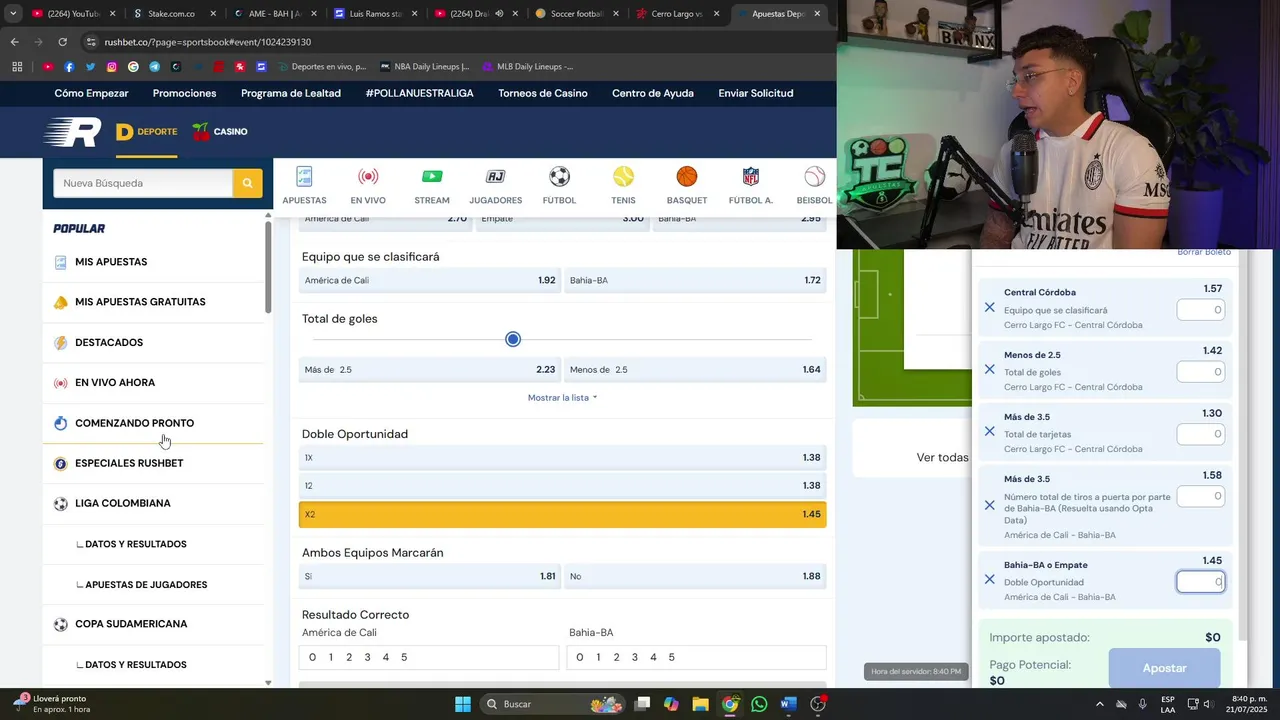Open the Jugadores category icon
This screenshot has width=1280, height=720.
(x=495, y=177)
